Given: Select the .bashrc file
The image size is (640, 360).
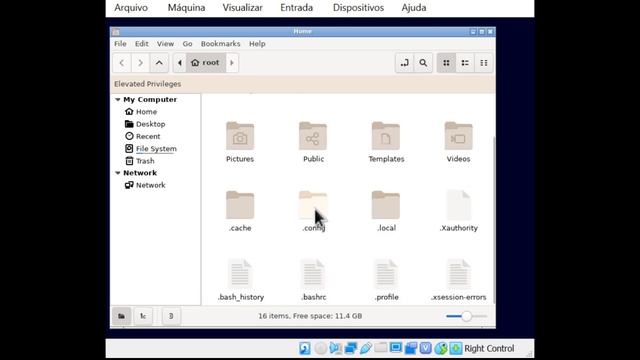Looking at the screenshot, I should tap(313, 280).
